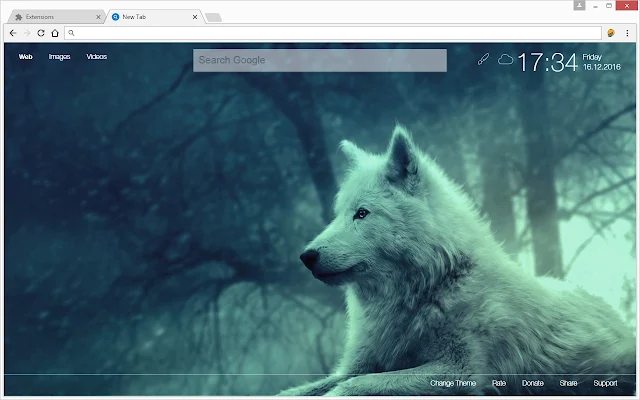640x400 pixels.
Task: Click the forward navigation arrow
Action: [27, 33]
